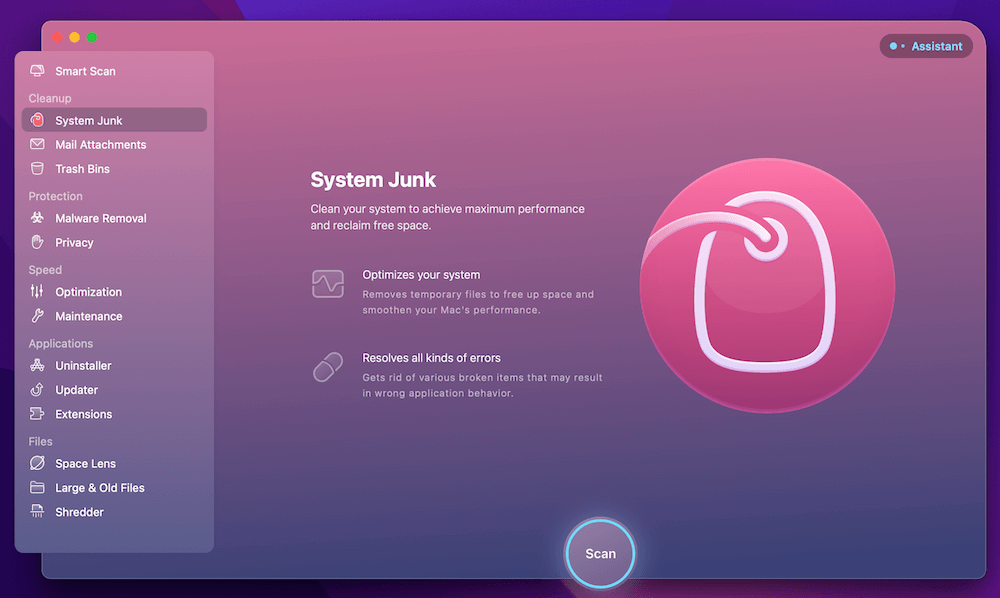This screenshot has width=1000, height=598.
Task: Open the Assistant panel
Action: click(926, 45)
